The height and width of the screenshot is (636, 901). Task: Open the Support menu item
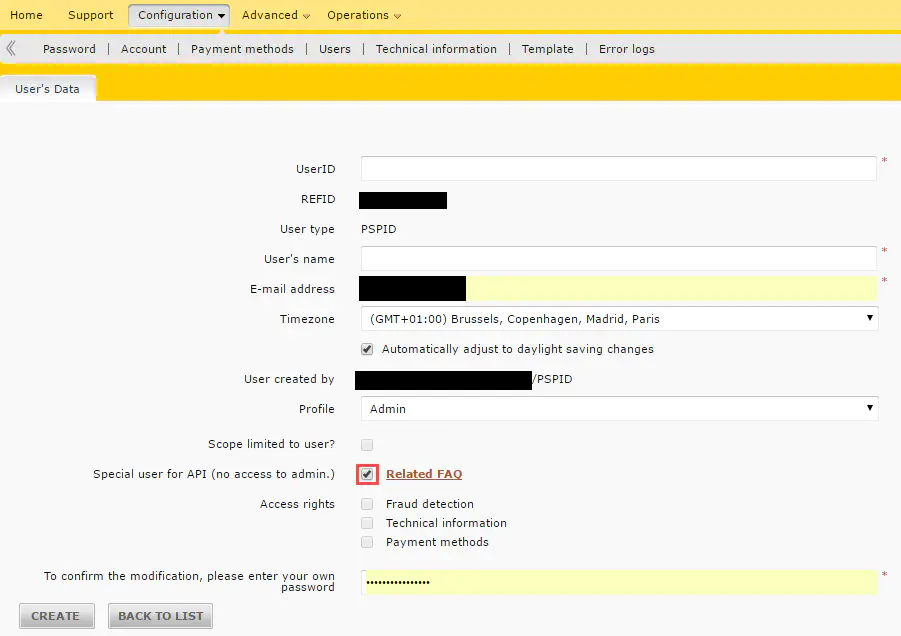[x=90, y=15]
